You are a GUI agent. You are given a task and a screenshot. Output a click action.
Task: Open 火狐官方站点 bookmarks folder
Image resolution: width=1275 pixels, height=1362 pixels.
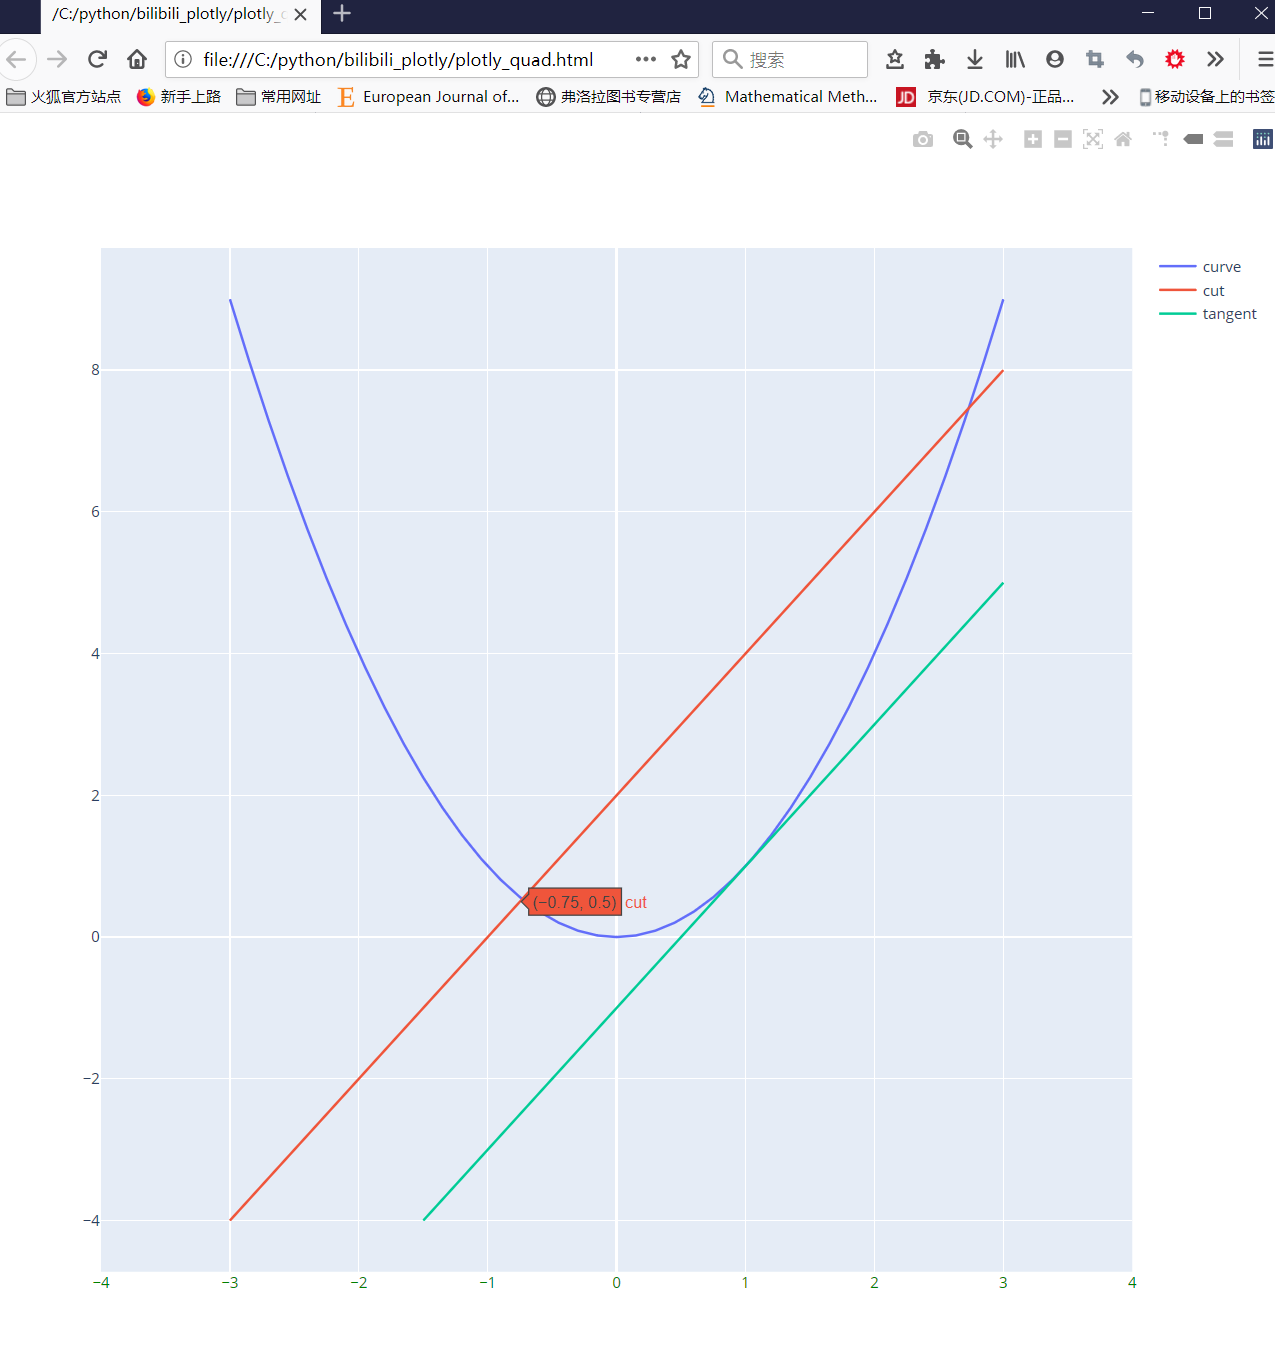tap(64, 96)
